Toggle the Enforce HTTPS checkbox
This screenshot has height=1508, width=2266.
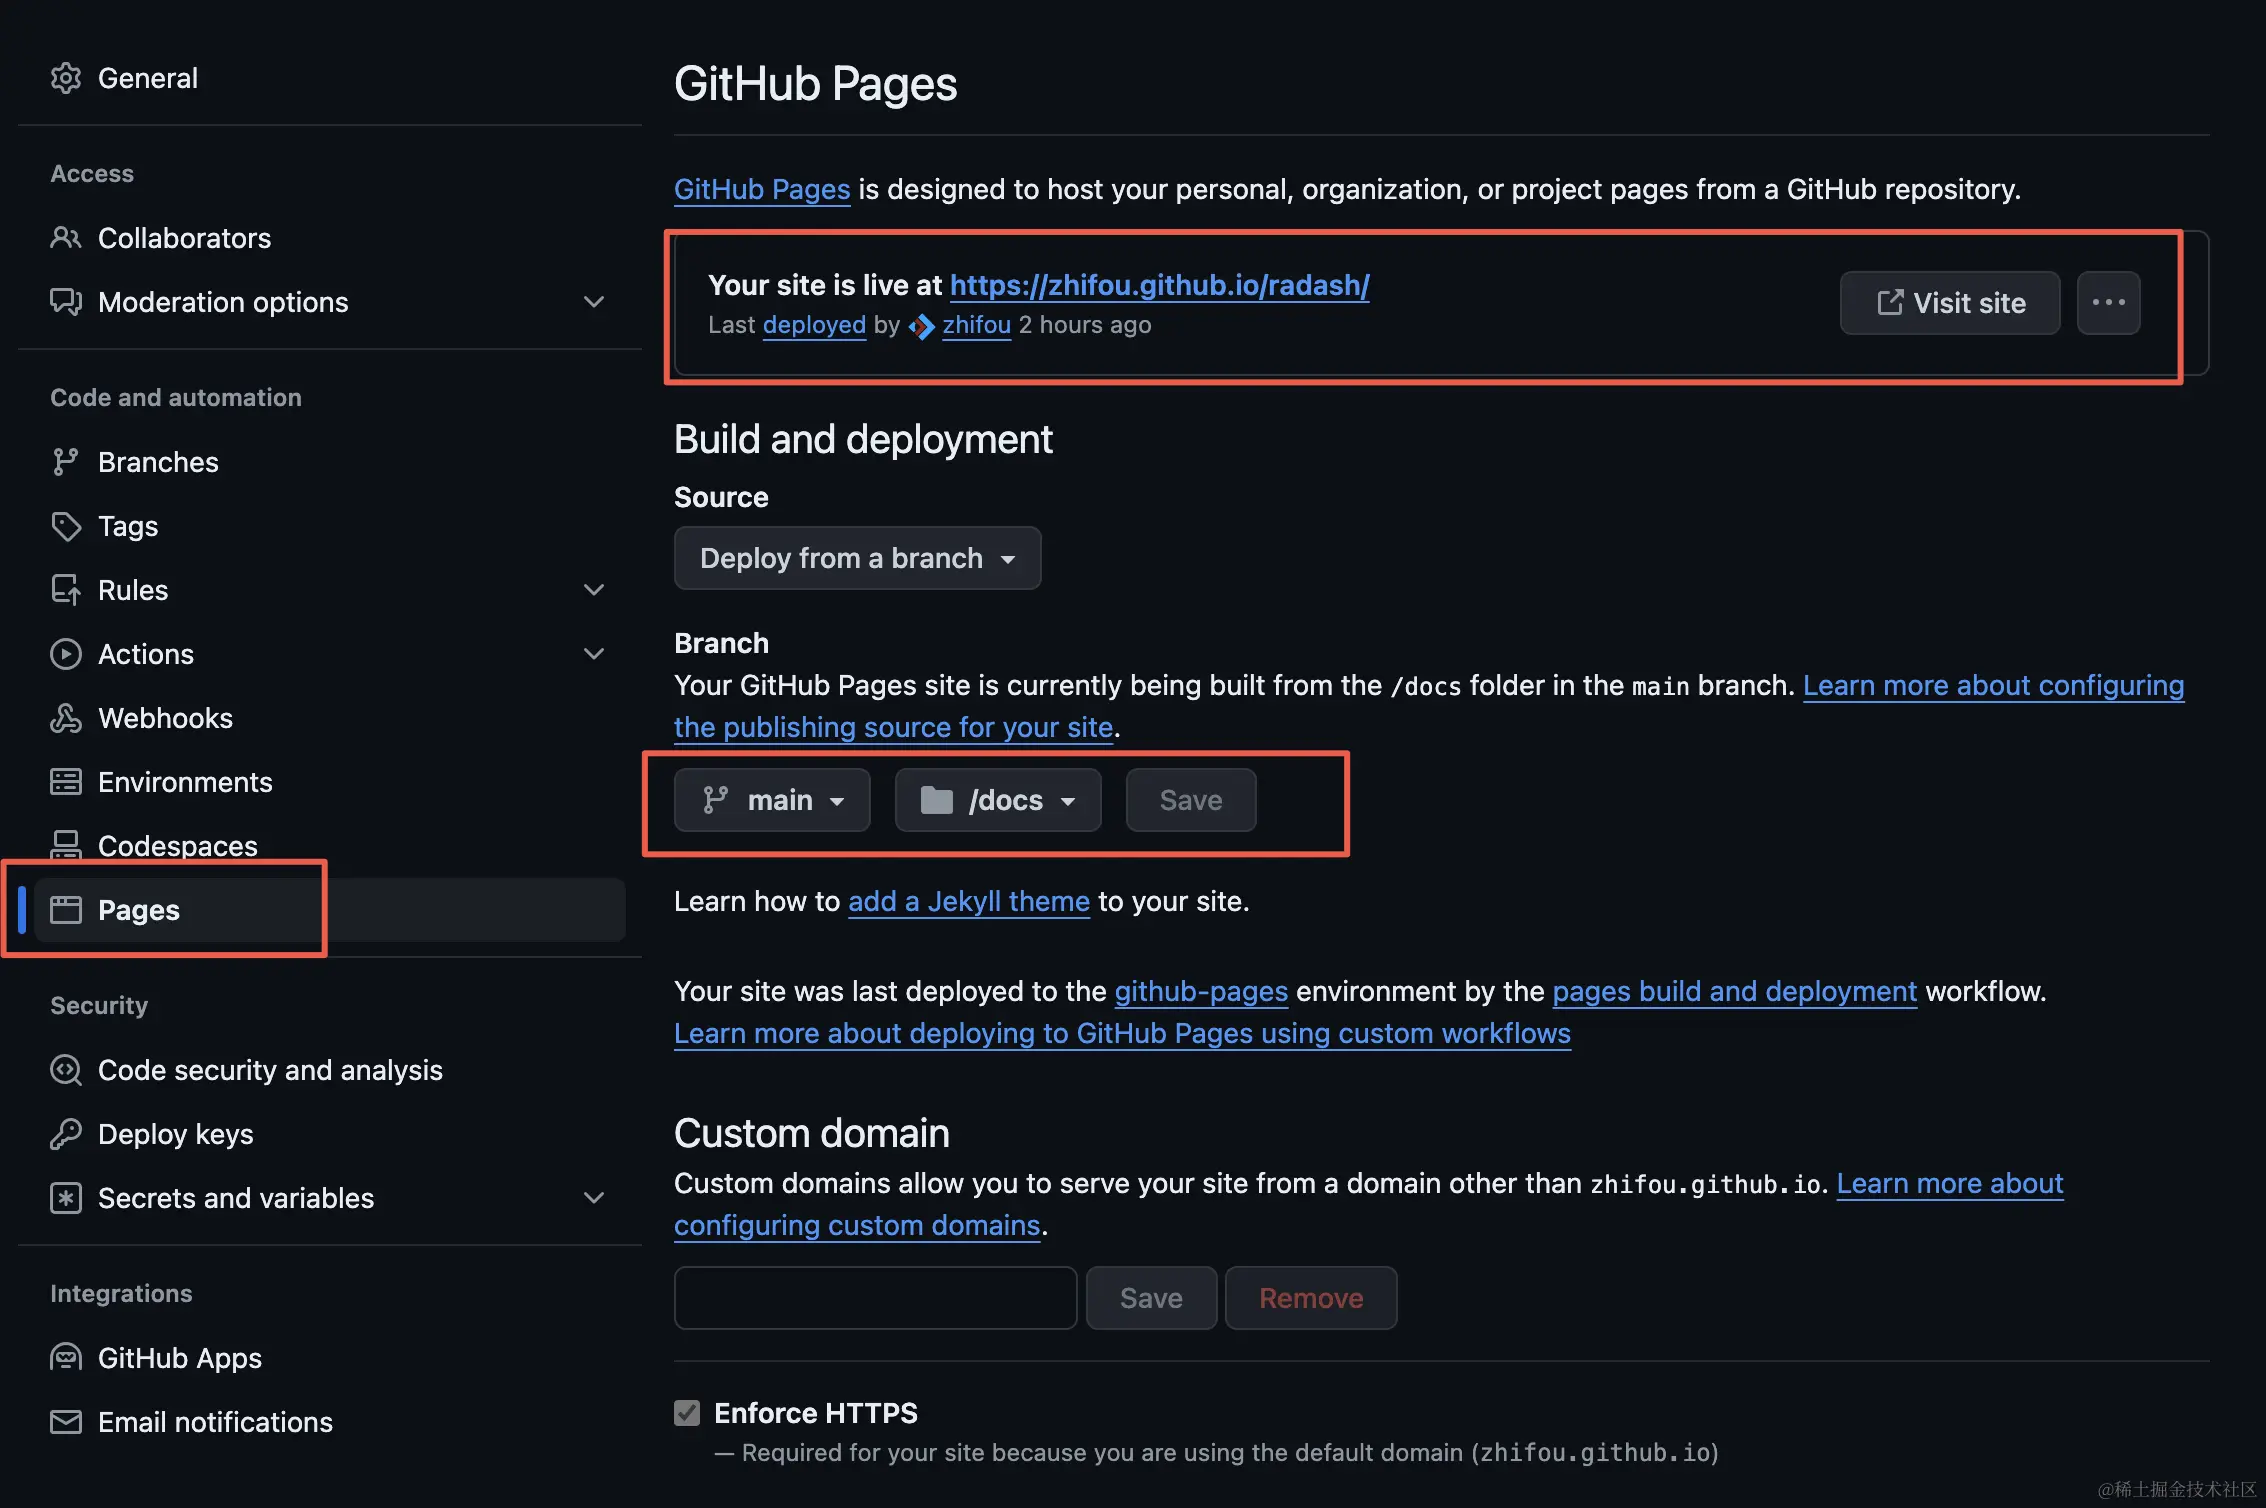click(x=687, y=1413)
